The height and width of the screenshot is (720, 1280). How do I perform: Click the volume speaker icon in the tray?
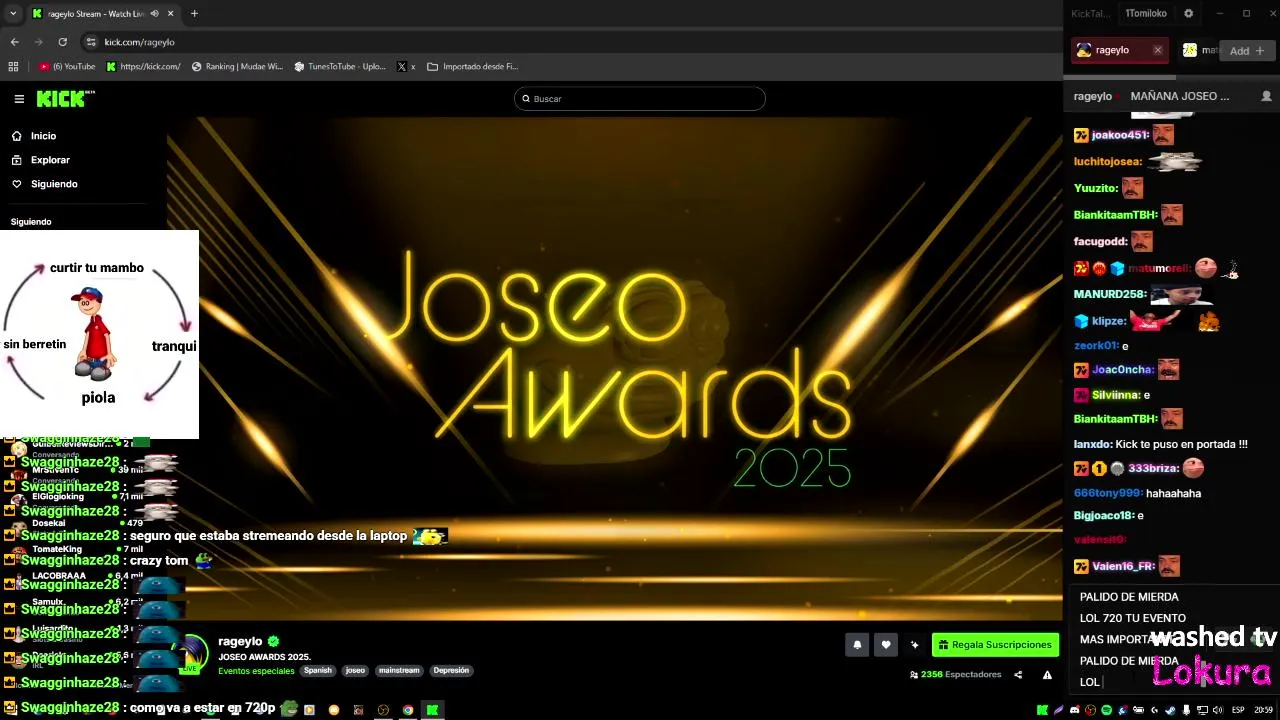point(1217,710)
